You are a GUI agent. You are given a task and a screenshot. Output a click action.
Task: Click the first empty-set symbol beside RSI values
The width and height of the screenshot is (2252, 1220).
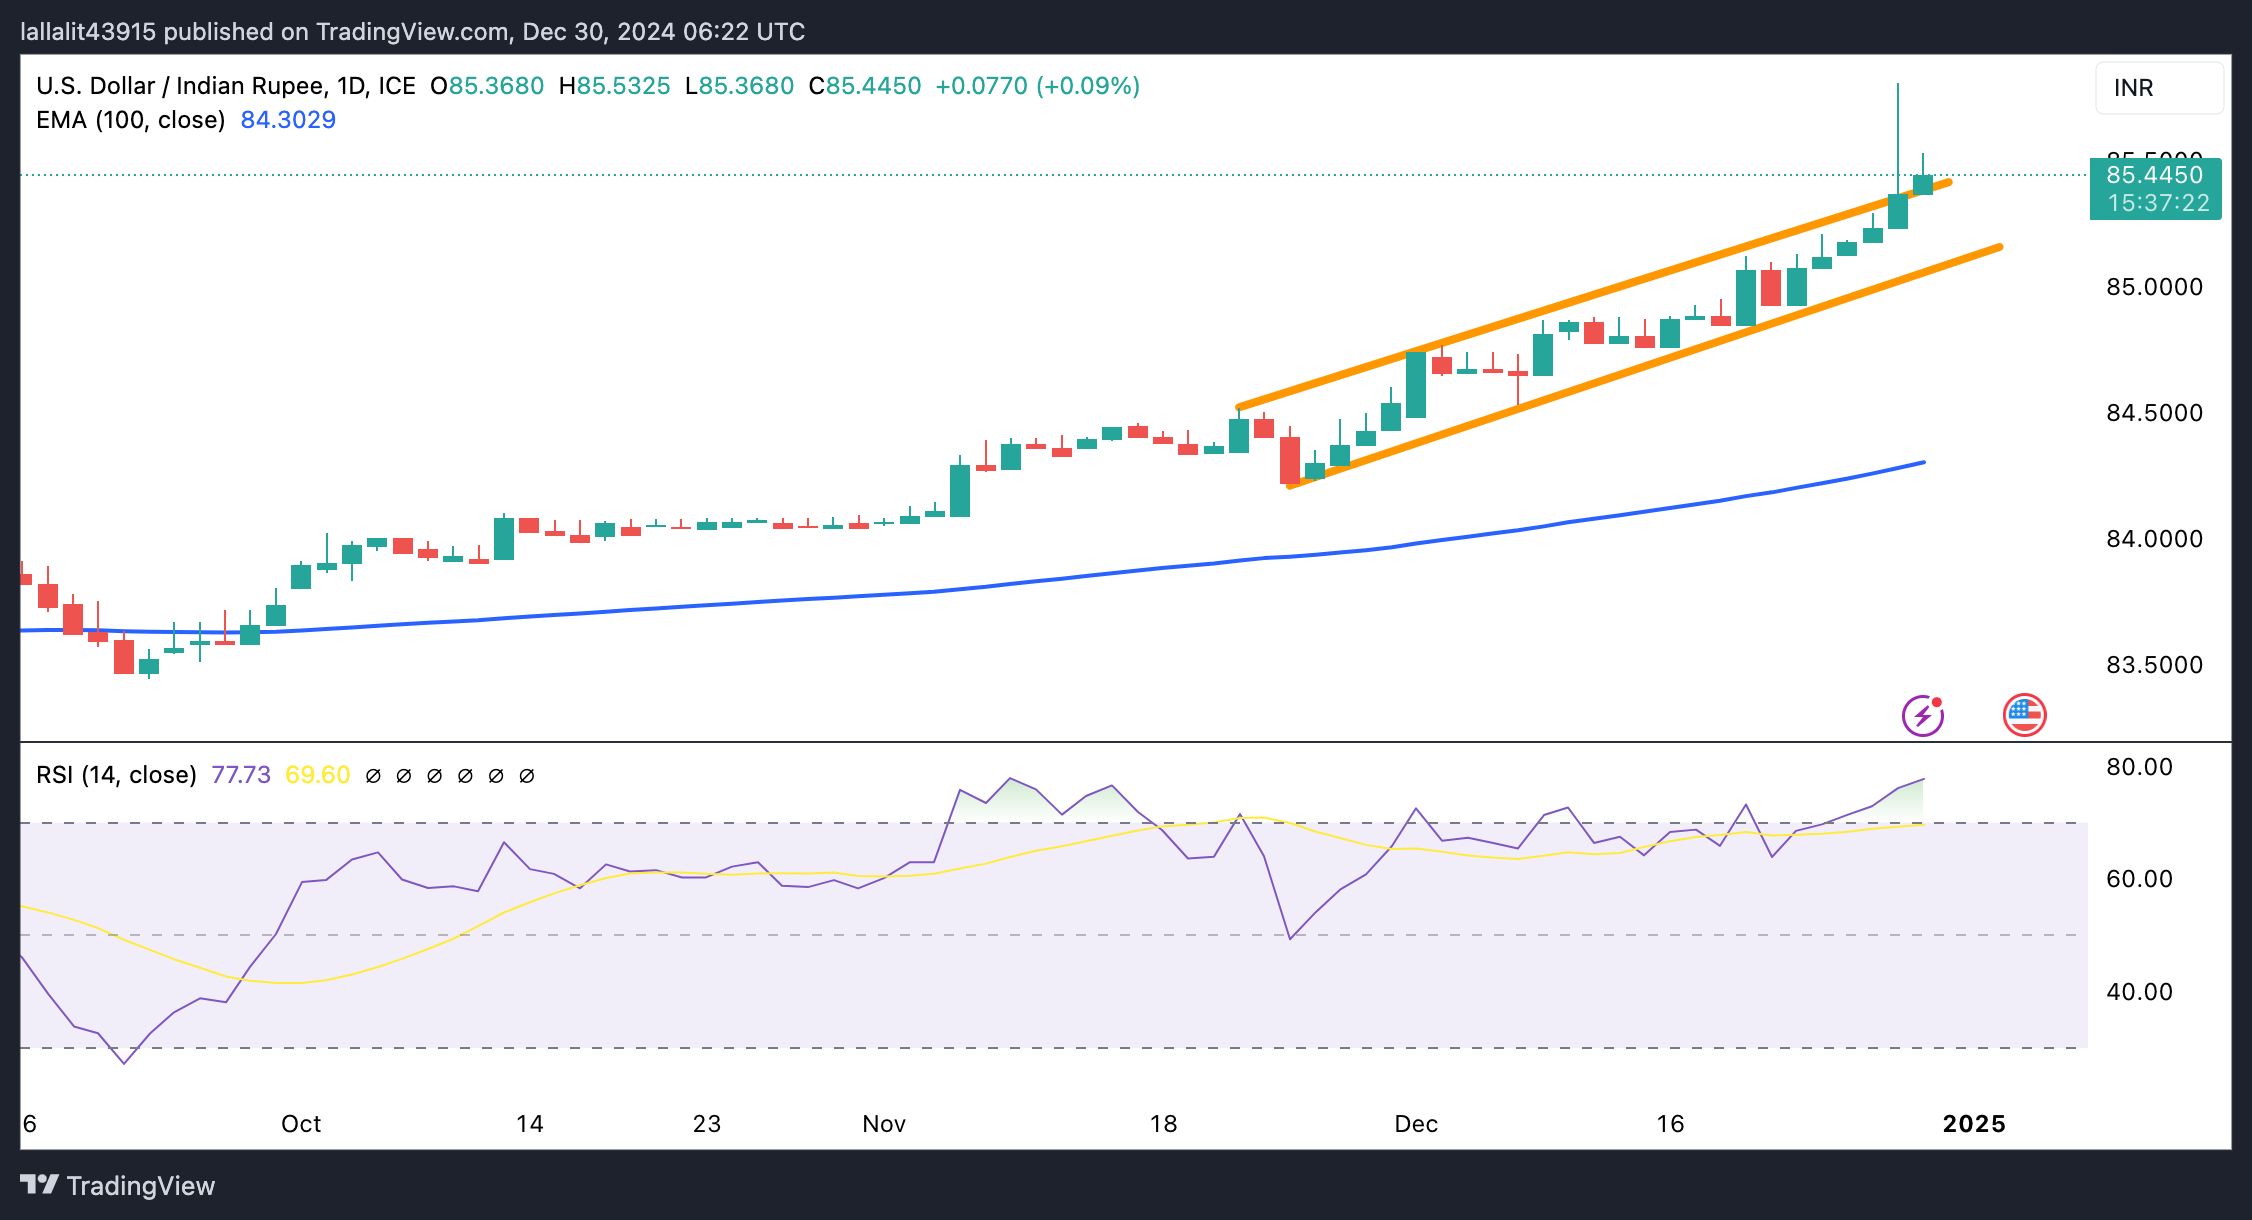pyautogui.click(x=373, y=776)
